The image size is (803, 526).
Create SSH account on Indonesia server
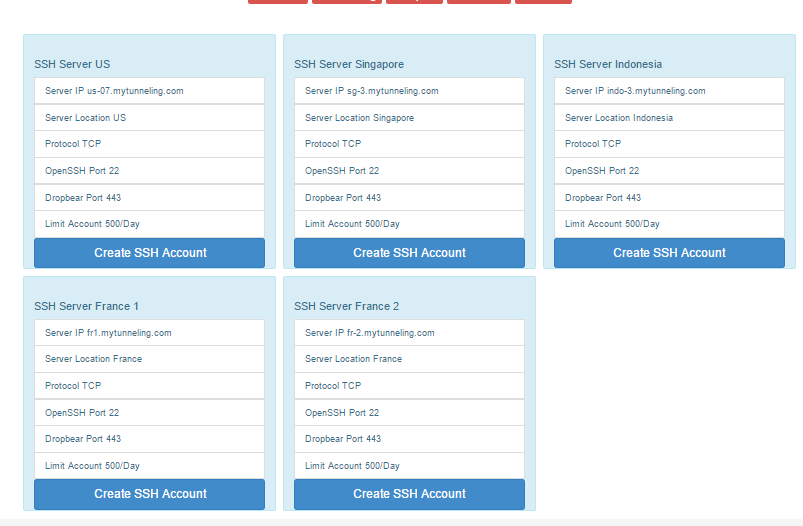click(x=669, y=253)
